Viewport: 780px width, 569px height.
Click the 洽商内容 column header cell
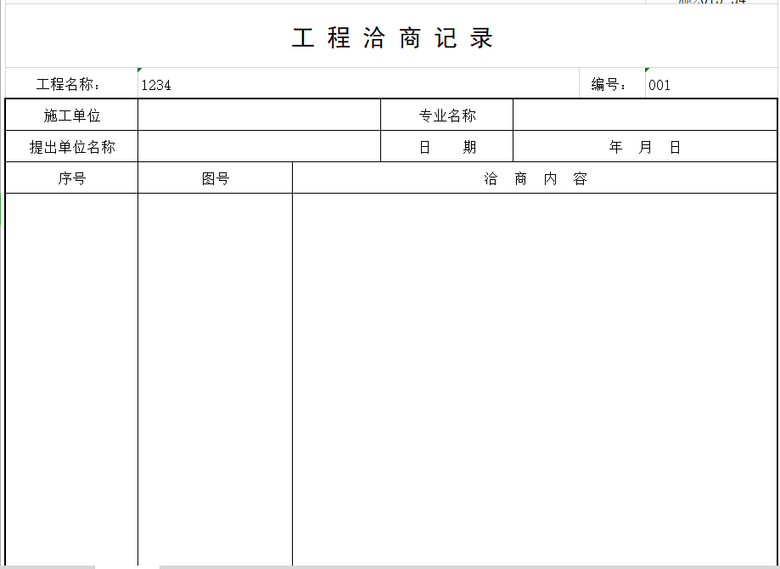tap(534, 179)
